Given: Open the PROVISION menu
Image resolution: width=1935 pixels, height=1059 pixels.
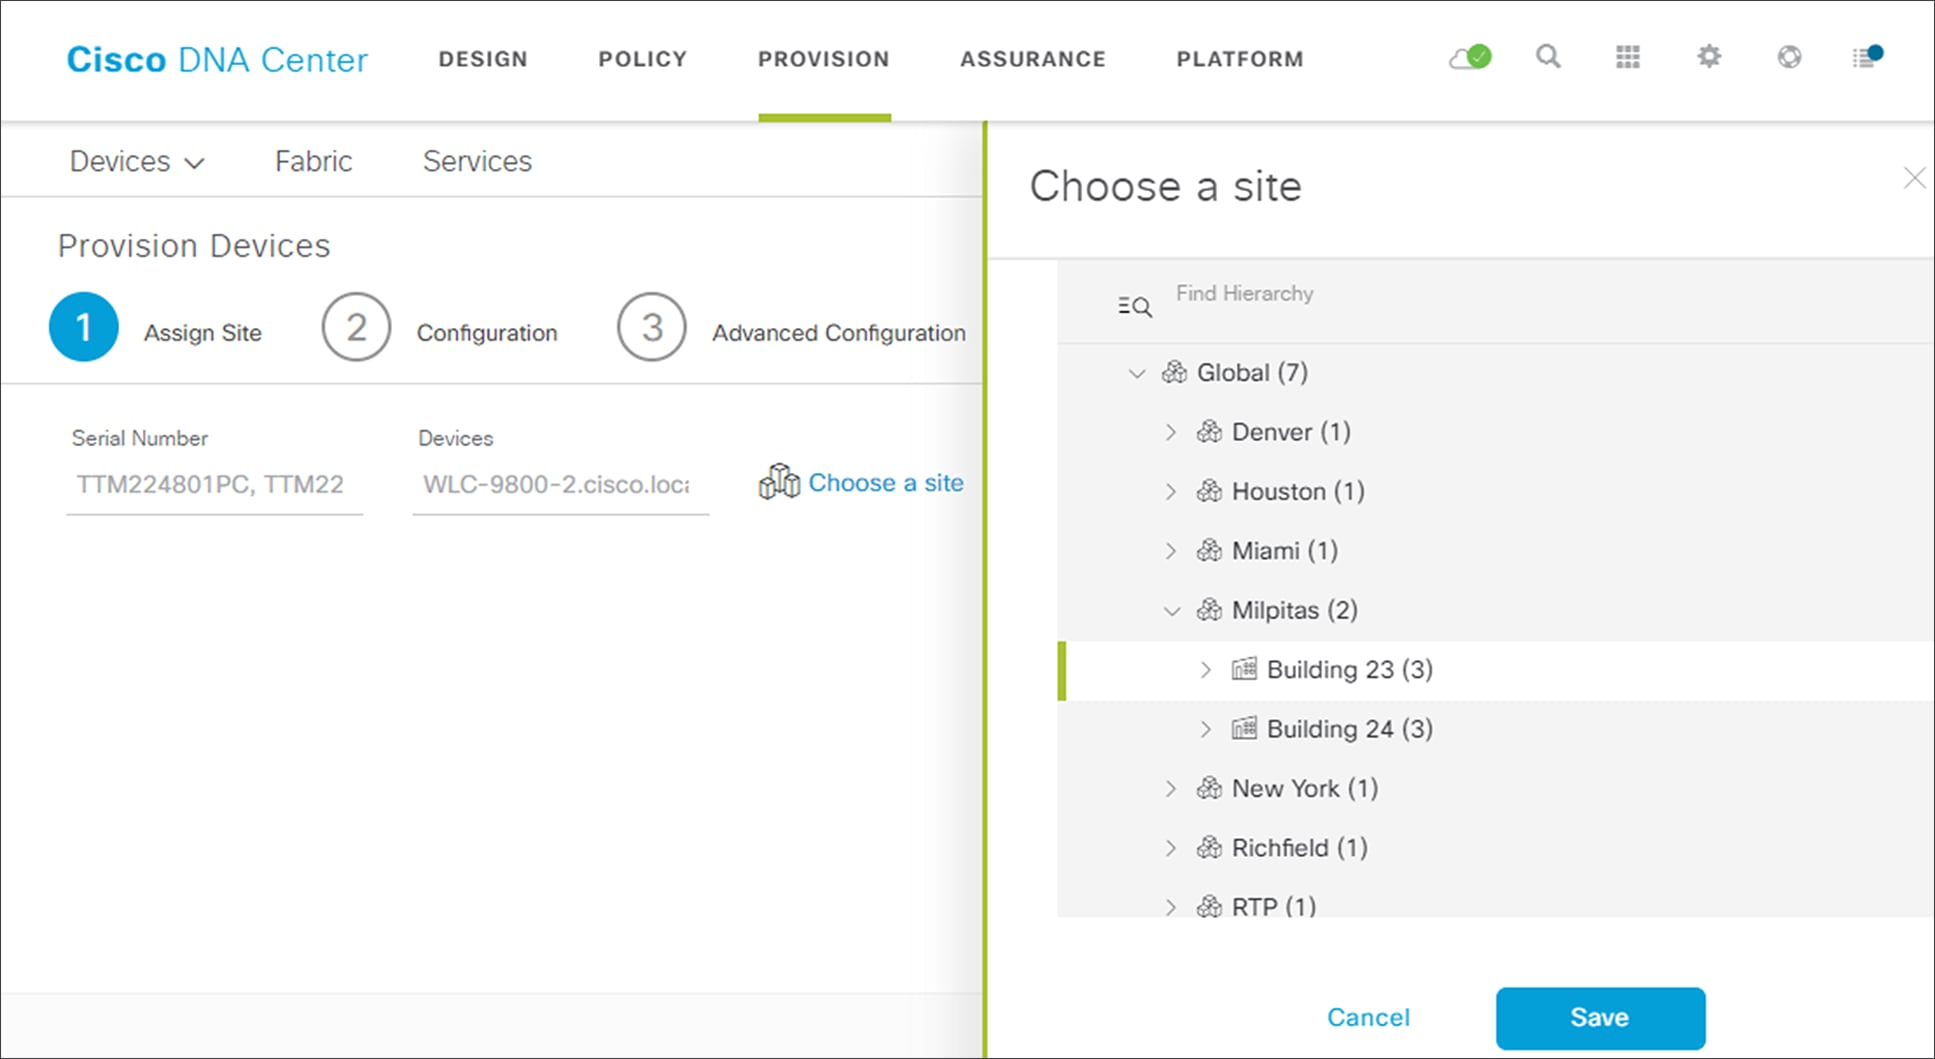Looking at the screenshot, I should (824, 59).
